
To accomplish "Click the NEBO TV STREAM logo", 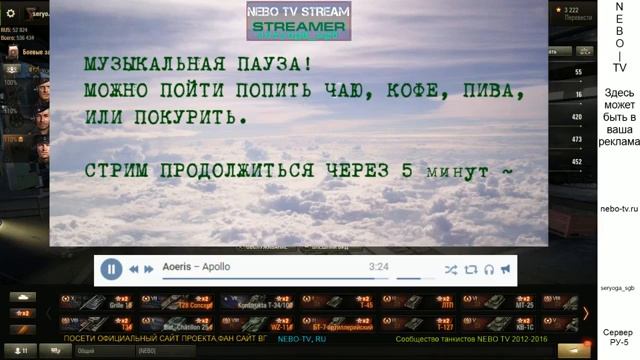I will pos(299,21).
